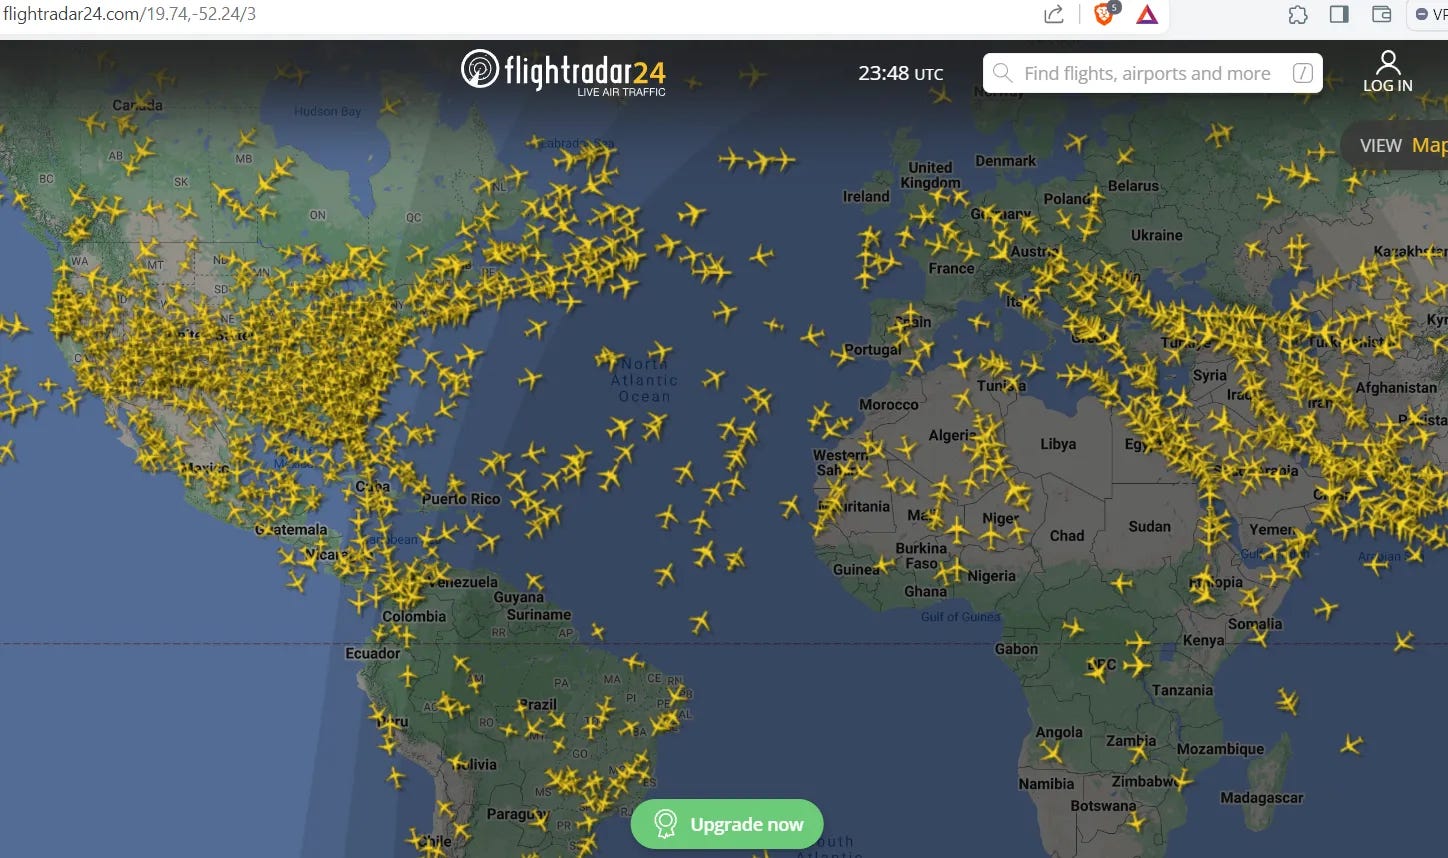Screen dimensions: 1448x858
Task: Click the Canada map label
Action: coord(138,105)
